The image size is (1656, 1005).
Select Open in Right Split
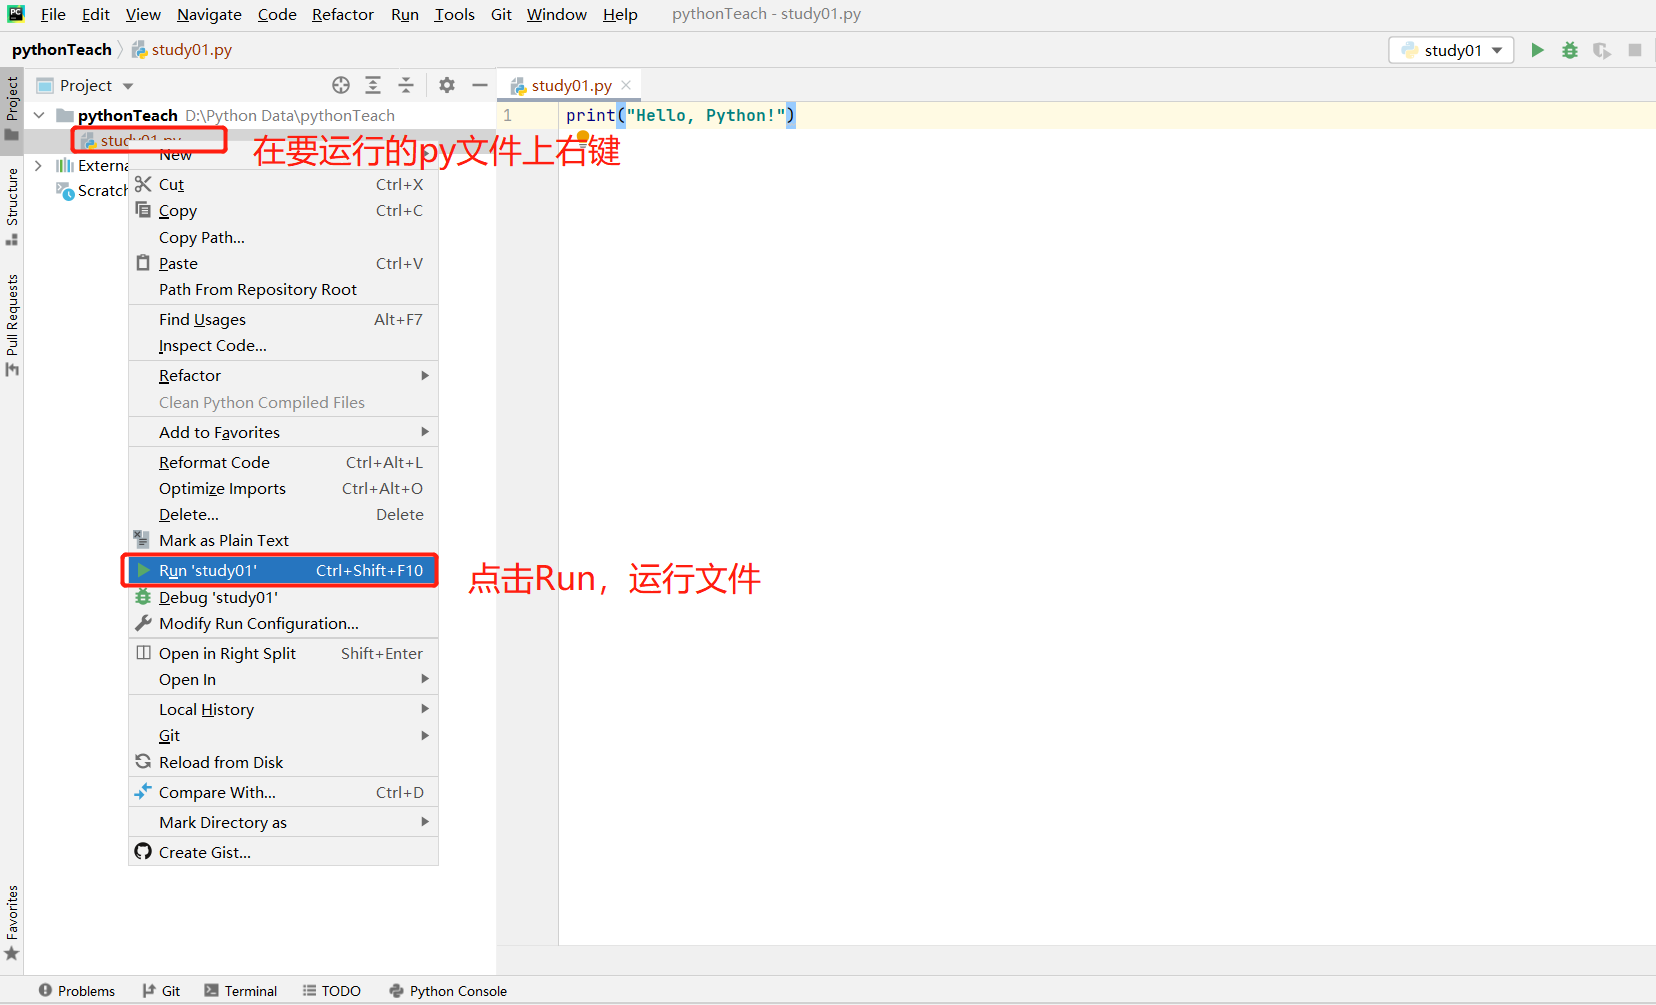tap(284, 653)
